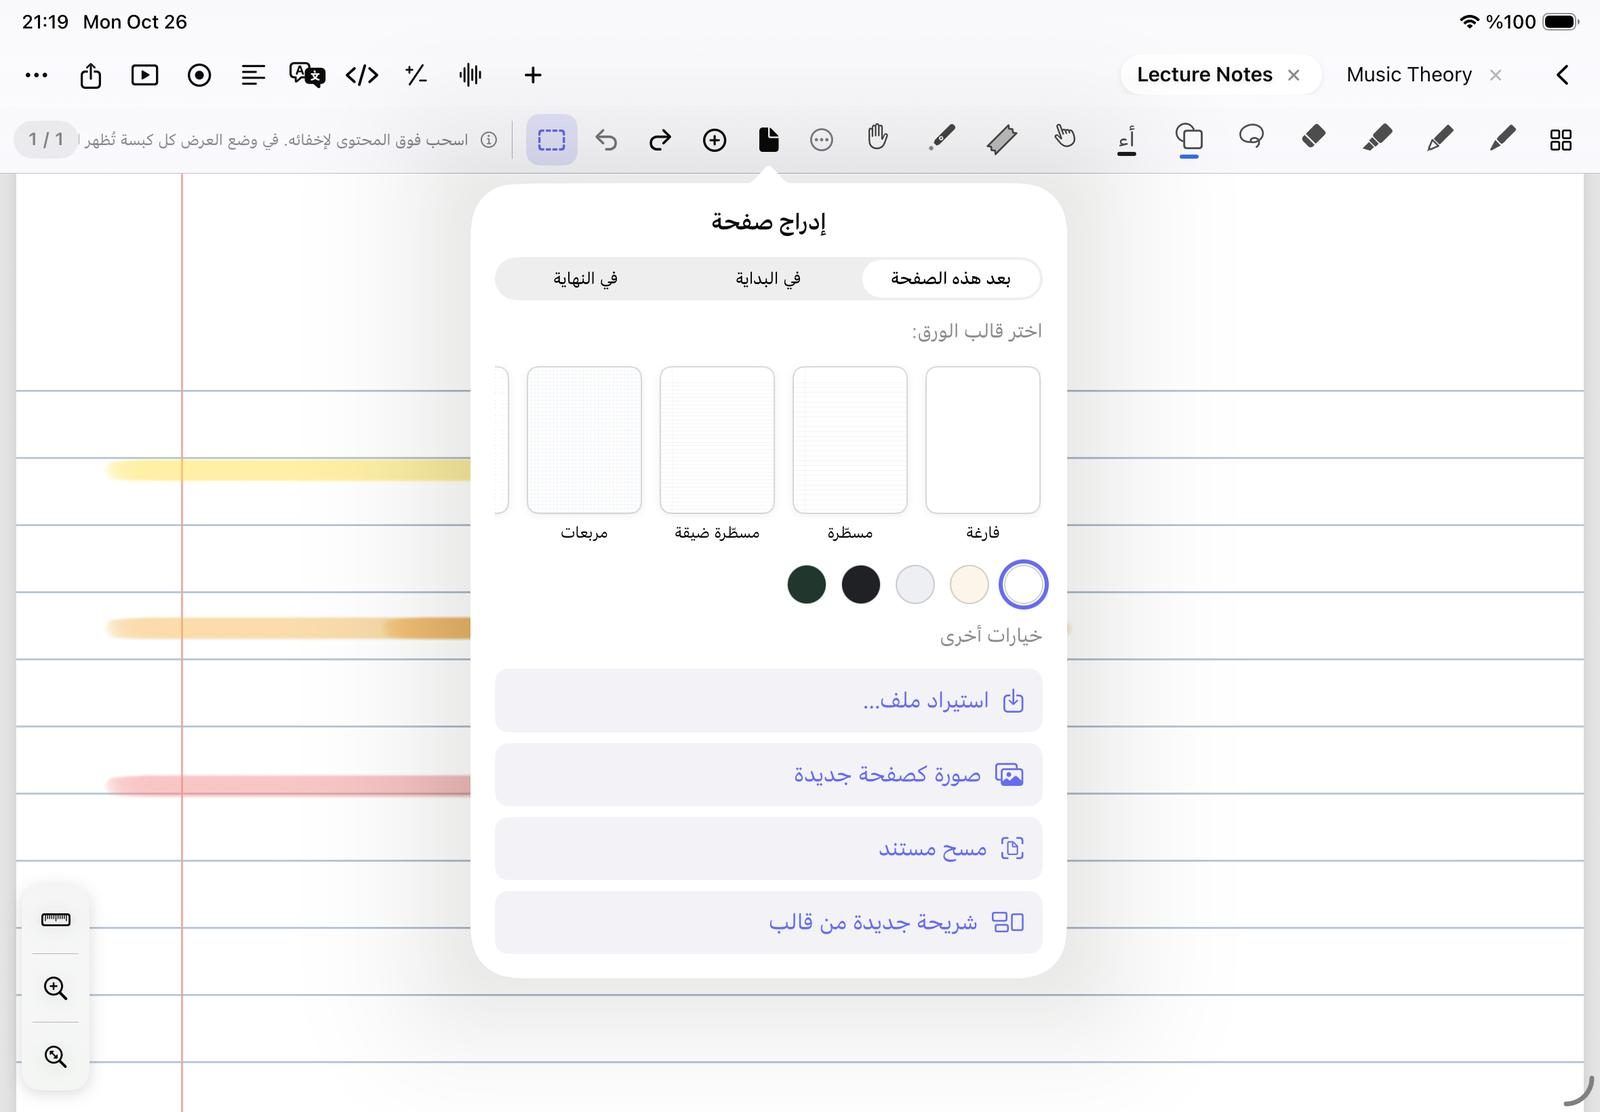Choose 'في البداية' insert position
The image size is (1600, 1112).
coord(768,278)
